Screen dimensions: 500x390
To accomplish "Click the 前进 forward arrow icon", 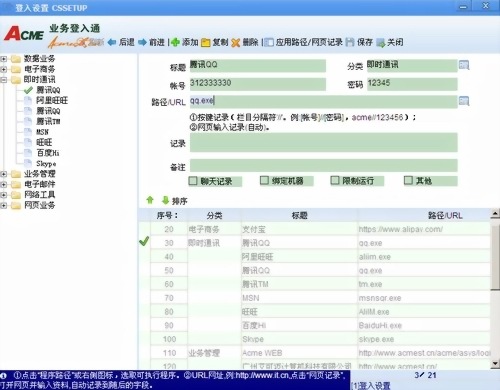I will (142, 42).
